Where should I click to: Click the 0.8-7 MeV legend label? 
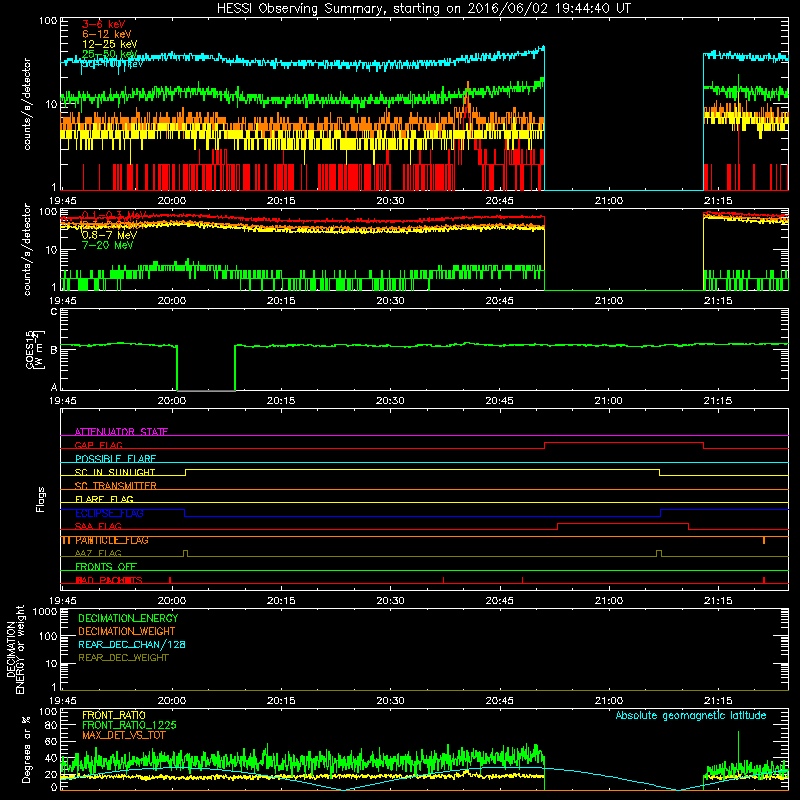click(x=110, y=235)
